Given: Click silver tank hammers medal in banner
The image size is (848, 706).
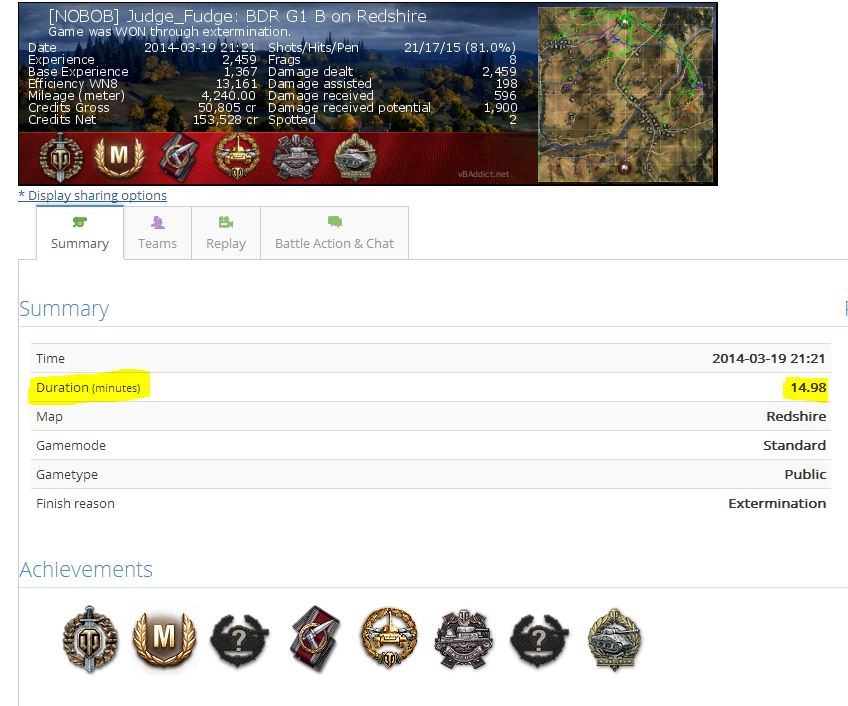Looking at the screenshot, I should click(x=295, y=157).
